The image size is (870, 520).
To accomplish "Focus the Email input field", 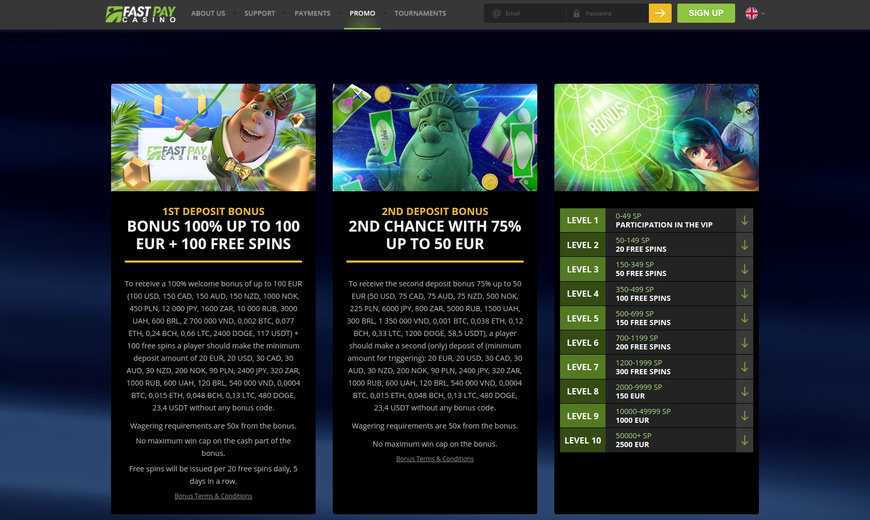I will coord(526,13).
